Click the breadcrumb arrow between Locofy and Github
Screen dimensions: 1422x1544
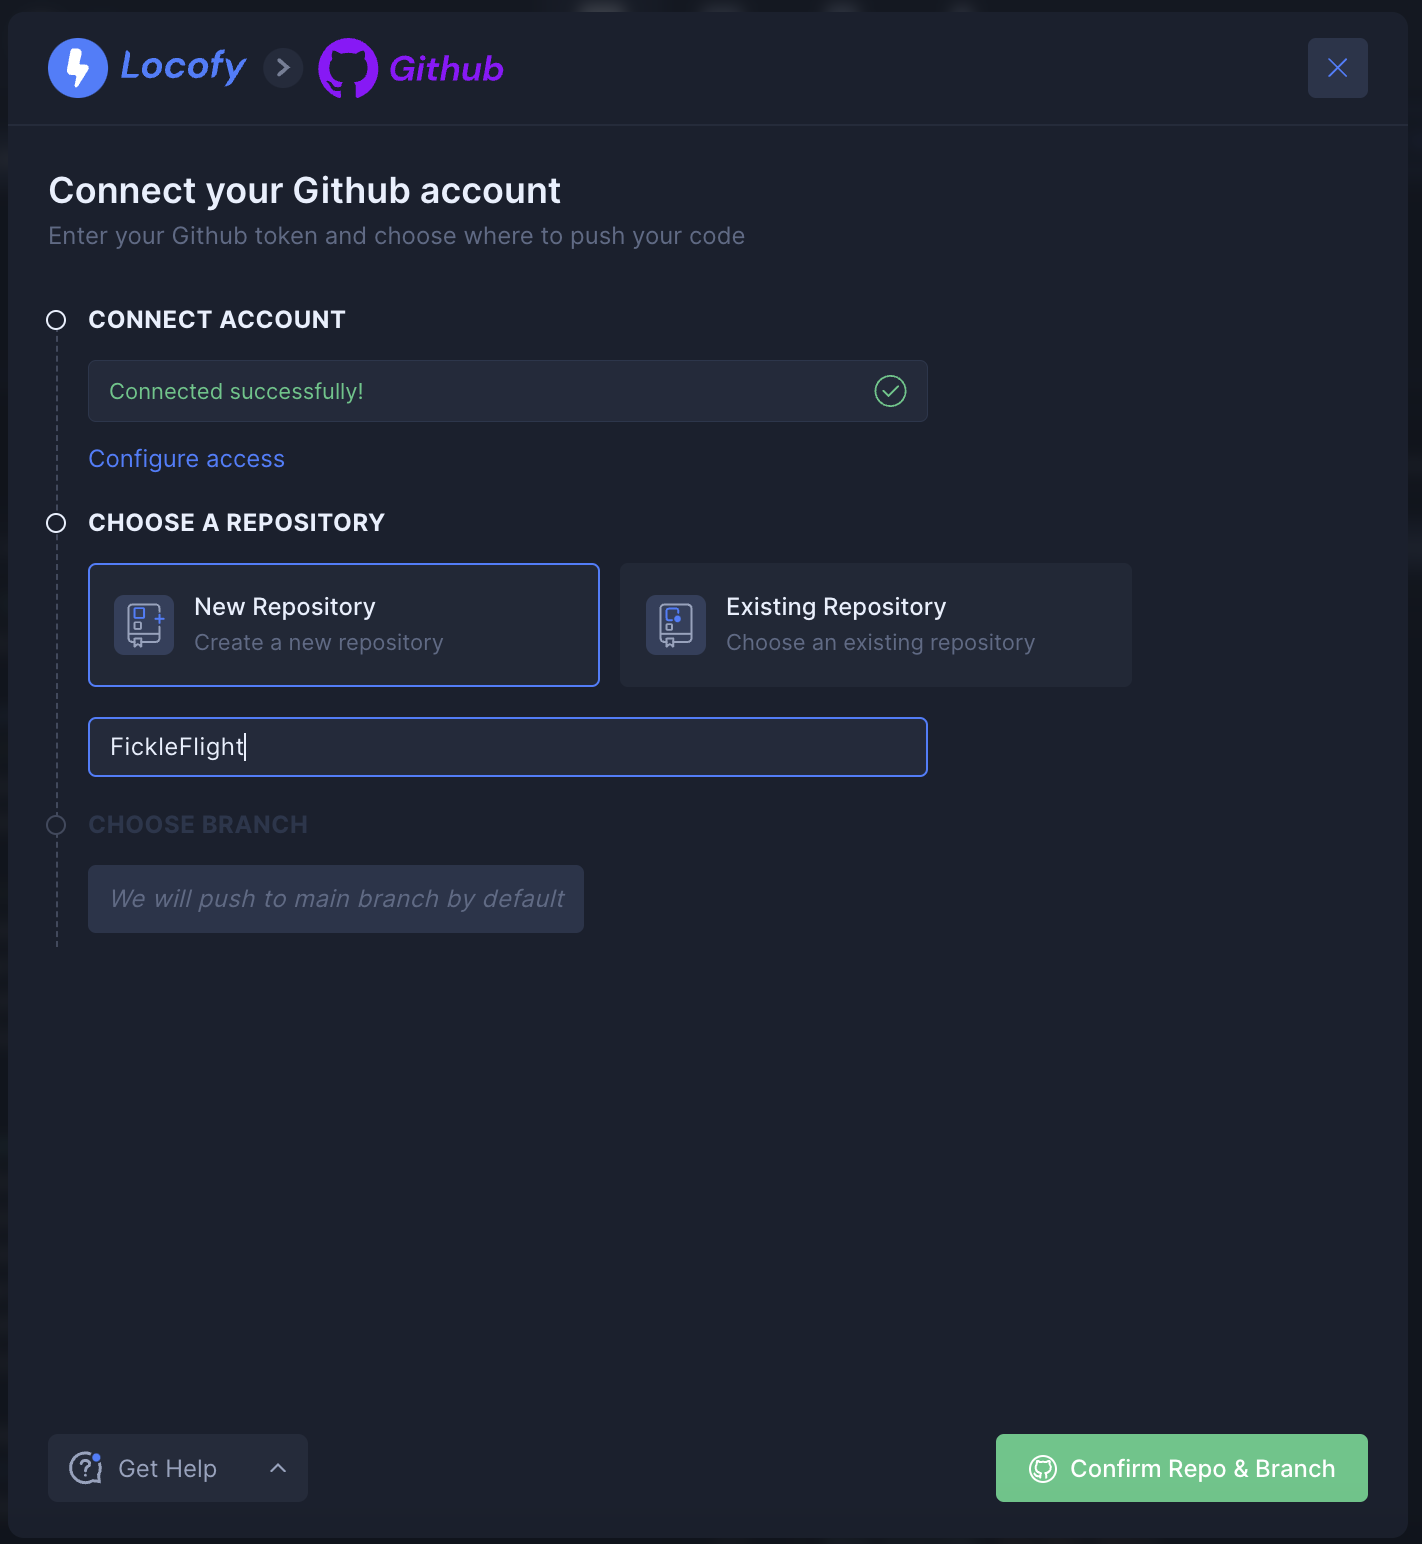coord(283,68)
